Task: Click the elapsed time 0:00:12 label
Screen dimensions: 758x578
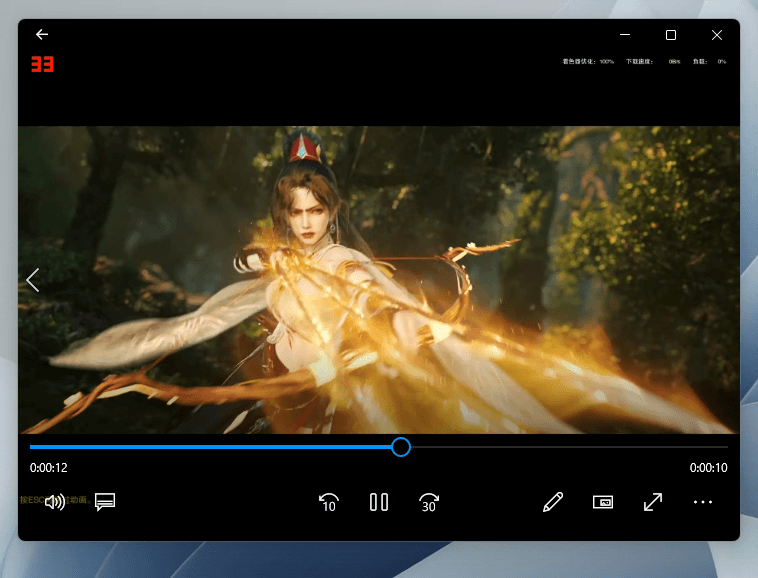Action: pyautogui.click(x=49, y=468)
